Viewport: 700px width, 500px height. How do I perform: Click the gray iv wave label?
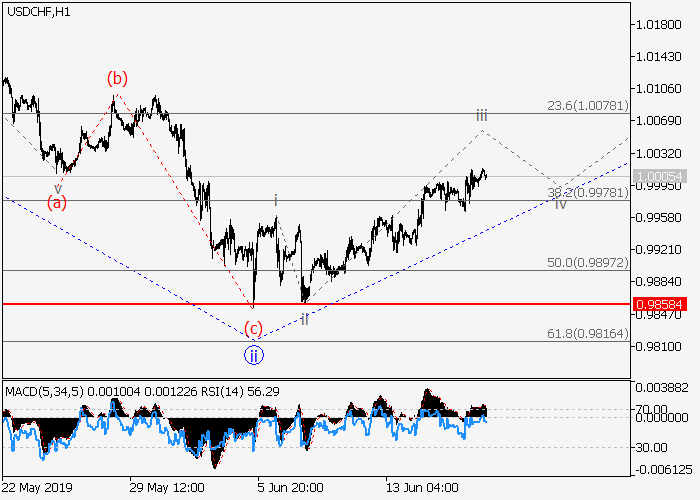560,204
